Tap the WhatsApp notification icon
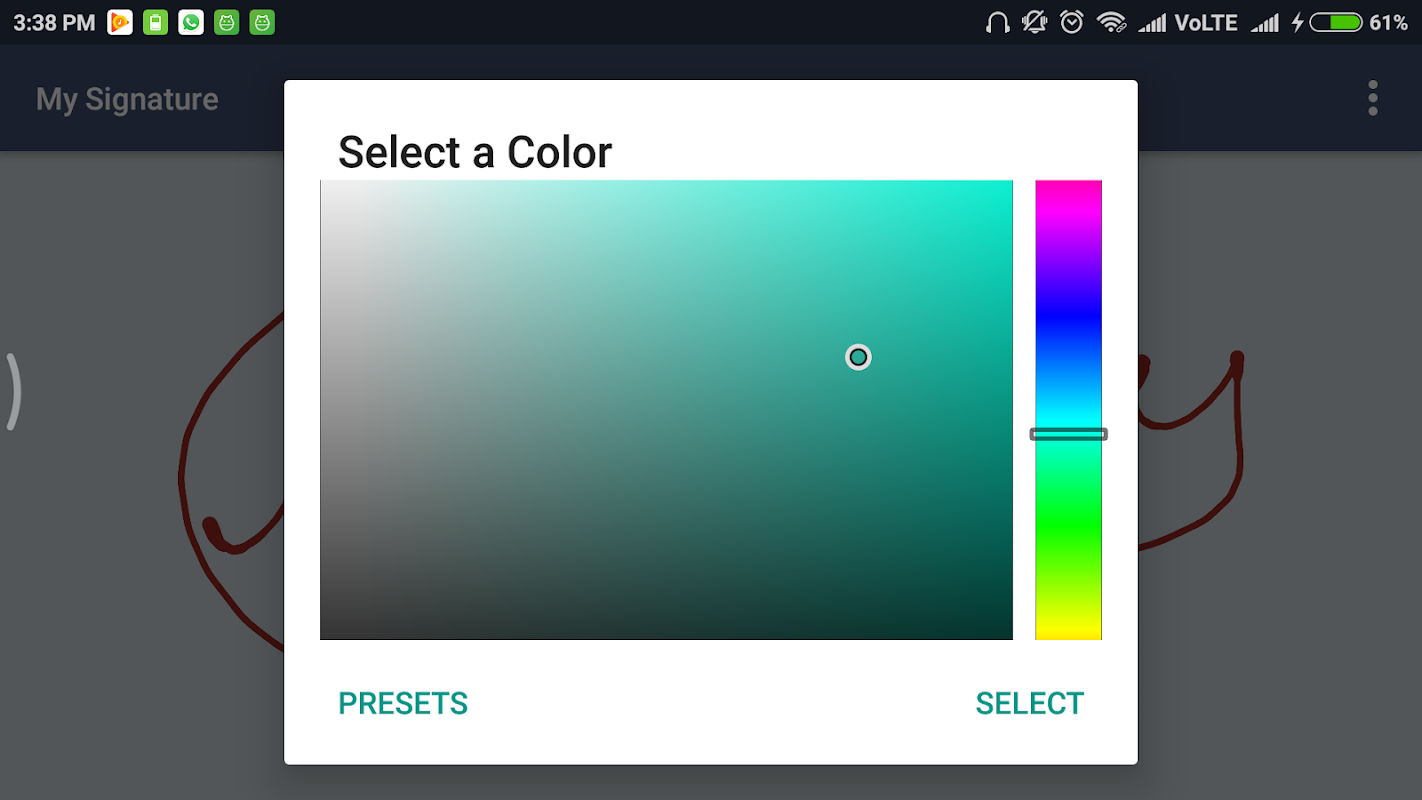This screenshot has height=800, width=1422. 191,22
